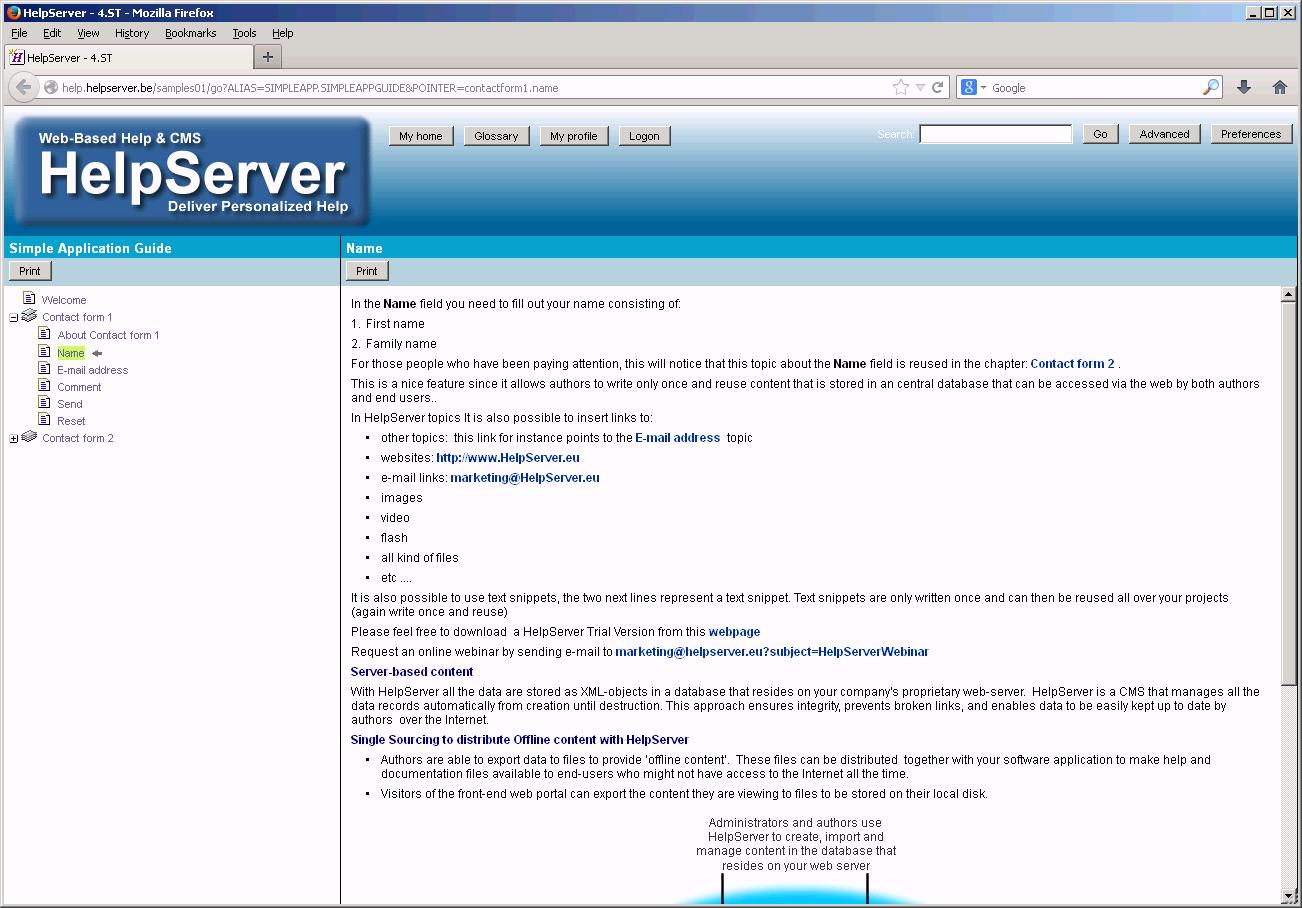
Task: Click the book icon beside Contact form 1
Action: [x=28, y=317]
